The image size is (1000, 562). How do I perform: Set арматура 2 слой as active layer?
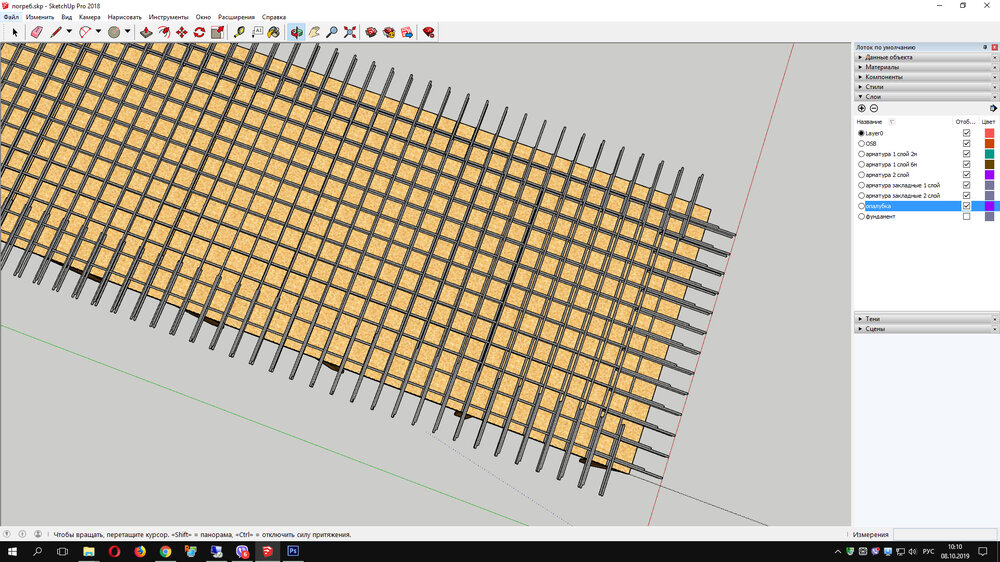coord(861,174)
